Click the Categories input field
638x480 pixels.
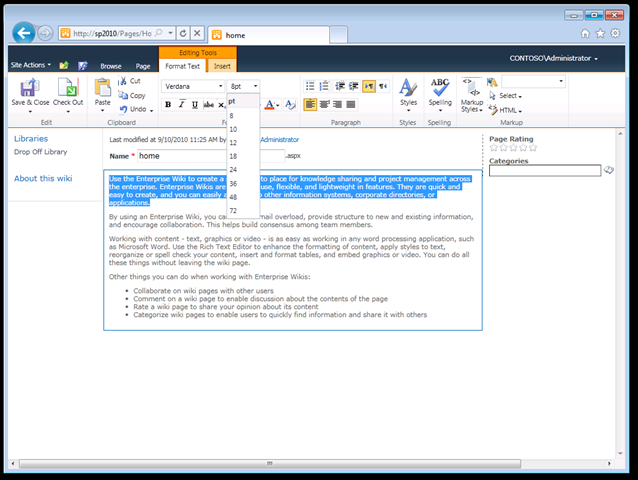544,171
